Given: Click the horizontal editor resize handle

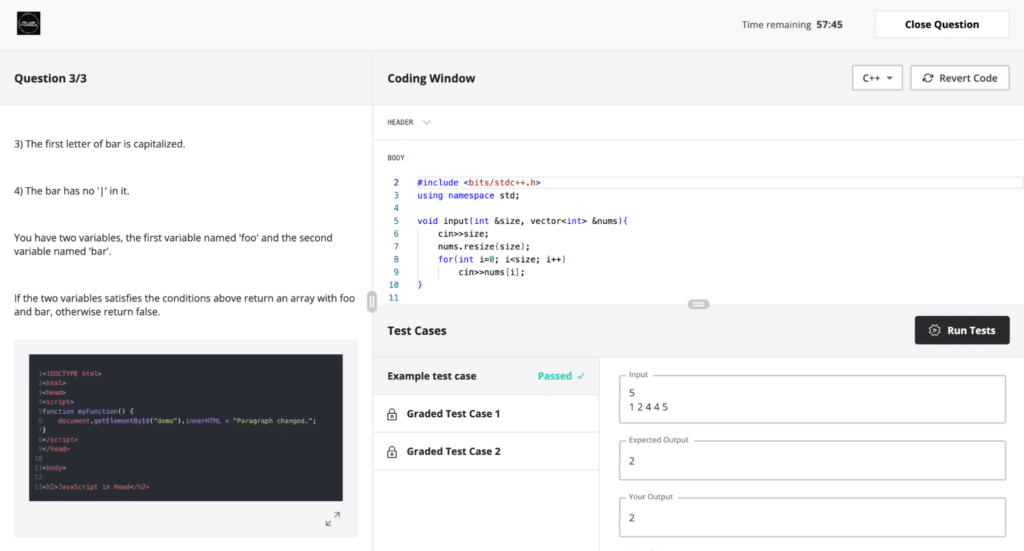Looking at the screenshot, I should [x=698, y=304].
